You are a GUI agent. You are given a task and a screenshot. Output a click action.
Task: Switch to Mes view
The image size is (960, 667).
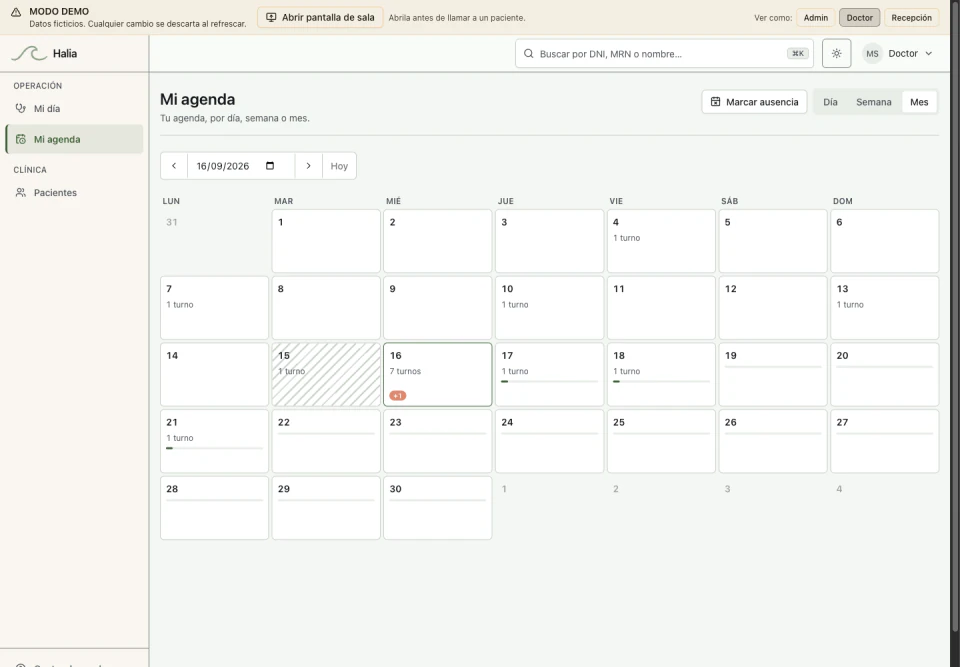(x=919, y=102)
